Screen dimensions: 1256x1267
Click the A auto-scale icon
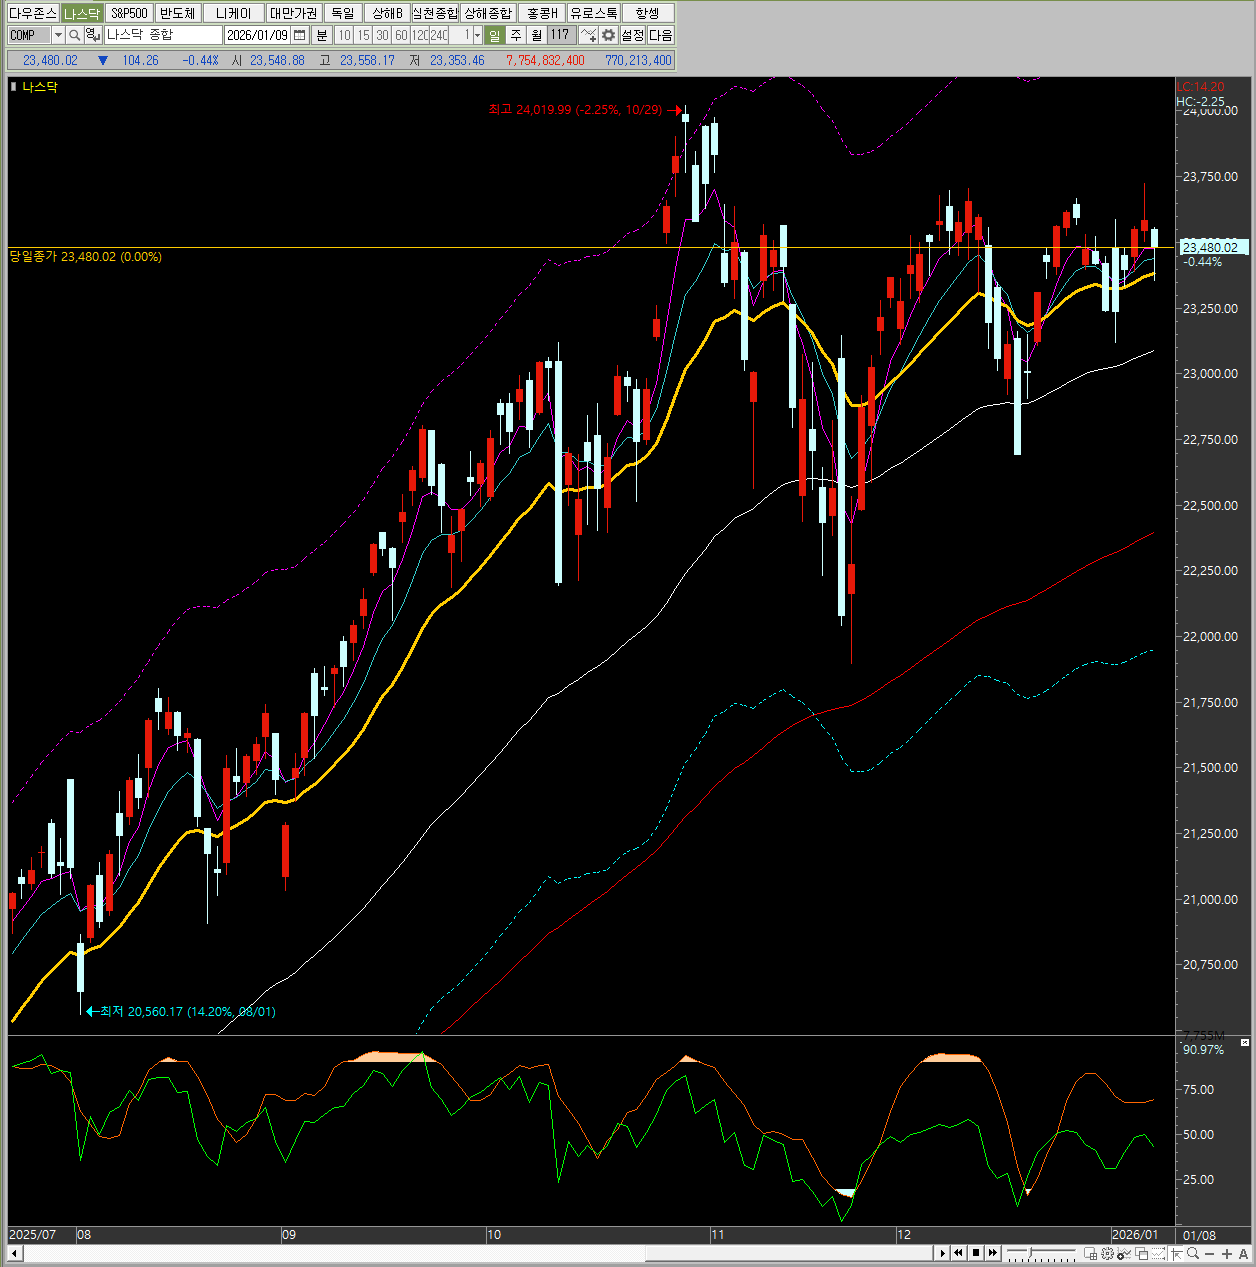(x=1244, y=1253)
